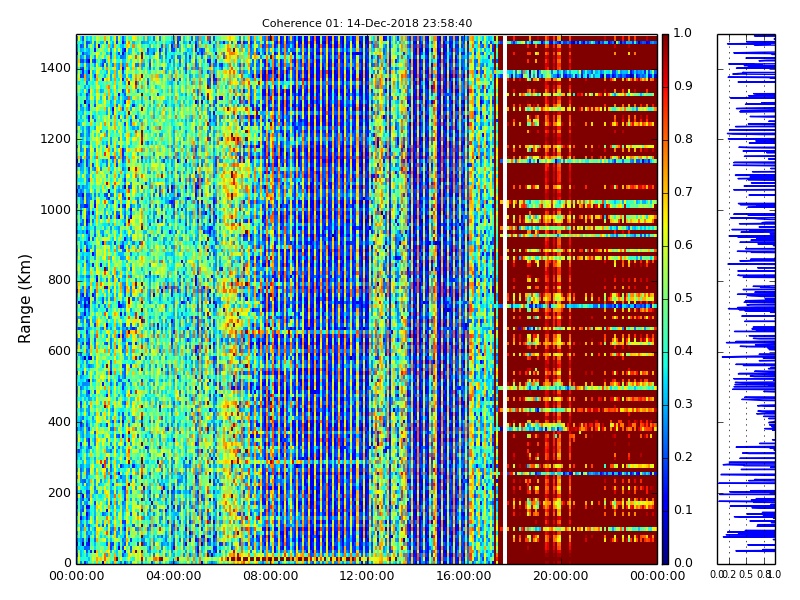This screenshot has width=800, height=600.
Task: Click the 0.5 tick under the profile plot
Action: [746, 574]
